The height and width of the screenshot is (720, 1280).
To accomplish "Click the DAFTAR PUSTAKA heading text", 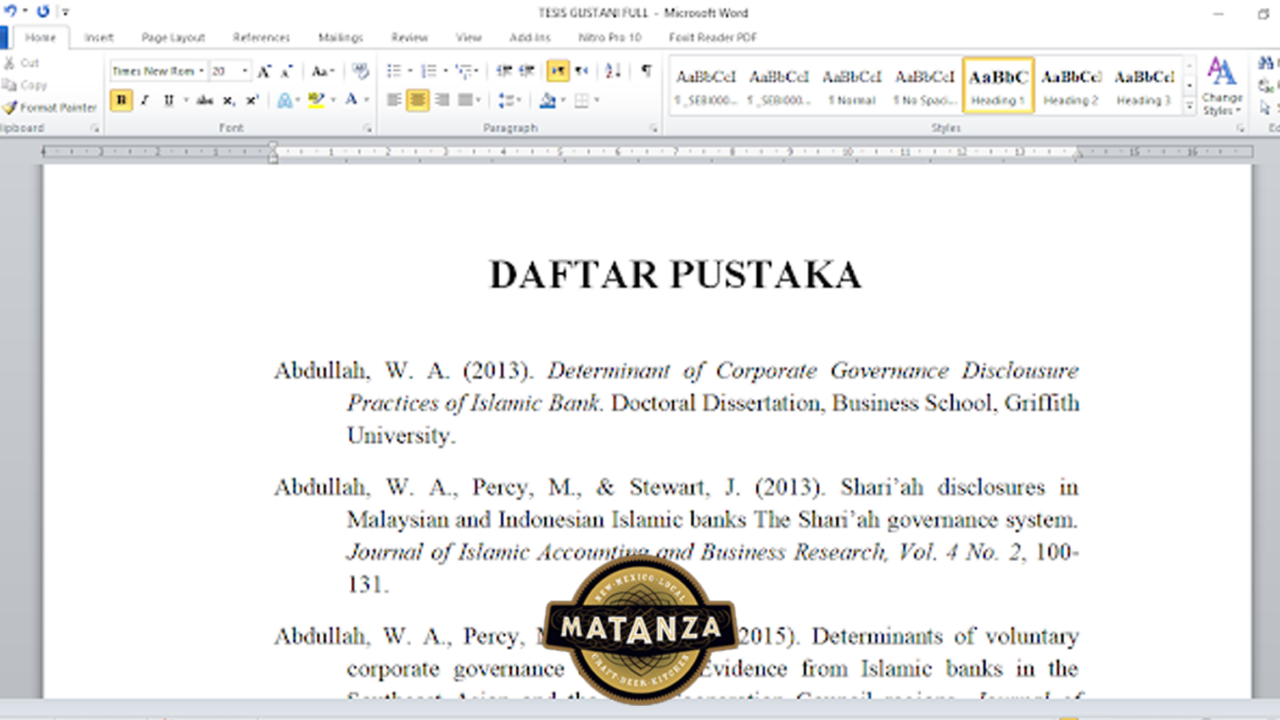I will point(675,275).
